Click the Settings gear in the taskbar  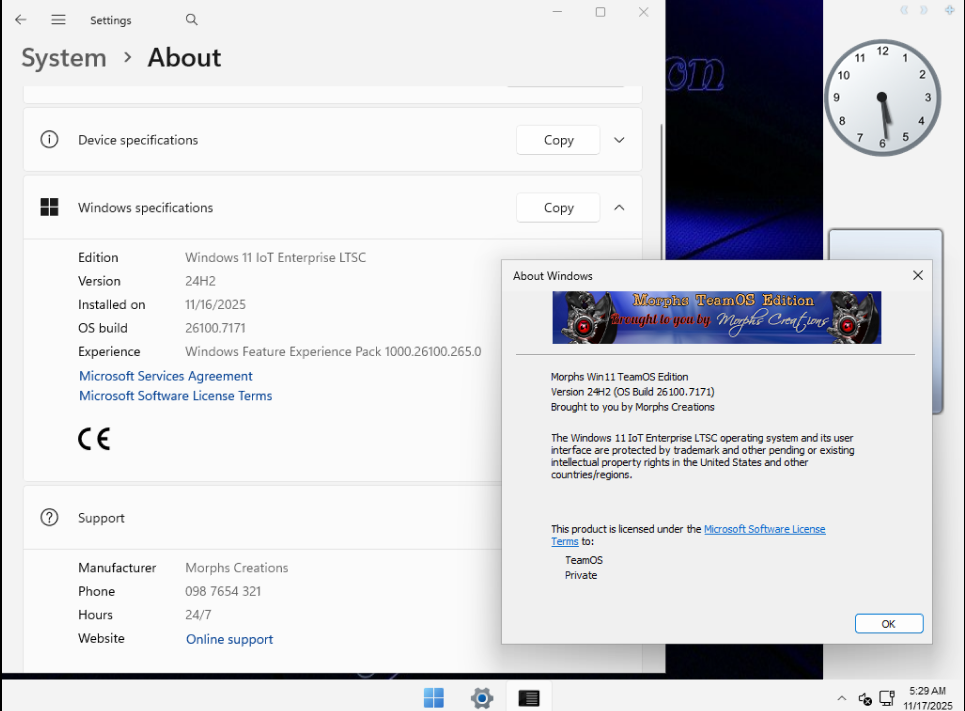tap(482, 698)
